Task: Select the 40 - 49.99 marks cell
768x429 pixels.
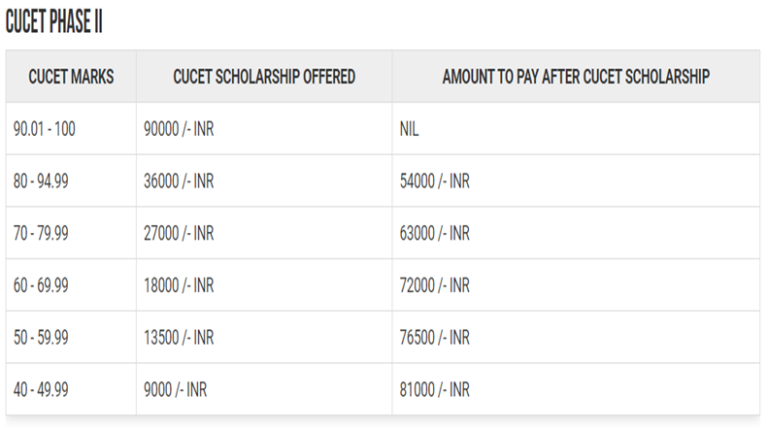Action: 41,390
